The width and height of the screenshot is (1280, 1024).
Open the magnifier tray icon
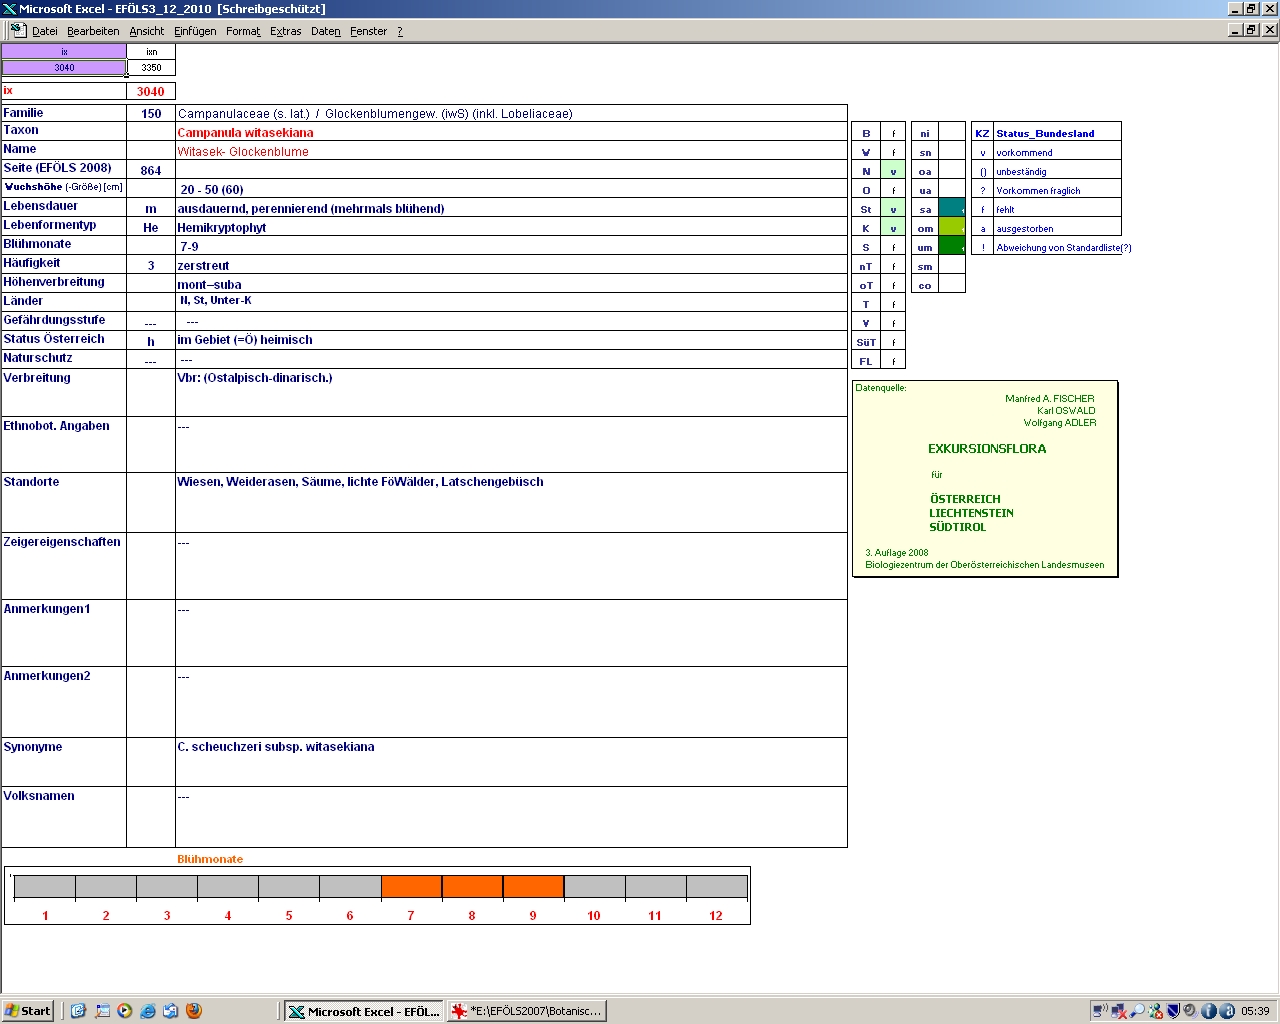pyautogui.click(x=1137, y=1011)
